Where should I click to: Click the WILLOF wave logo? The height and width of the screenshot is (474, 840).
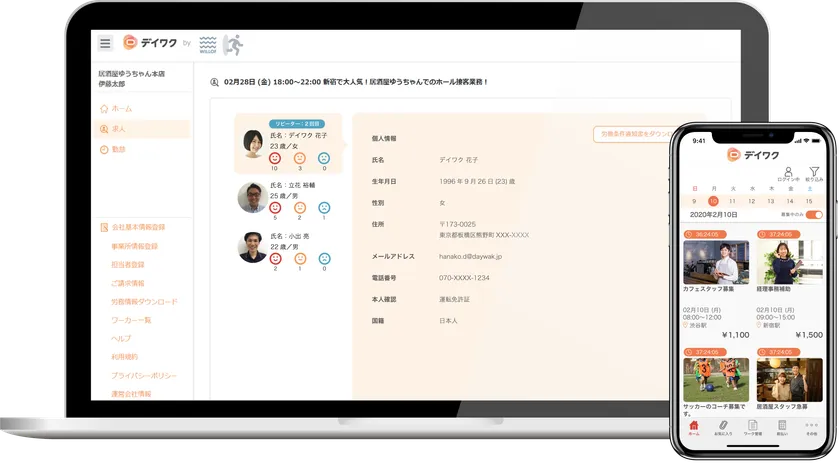tap(208, 45)
